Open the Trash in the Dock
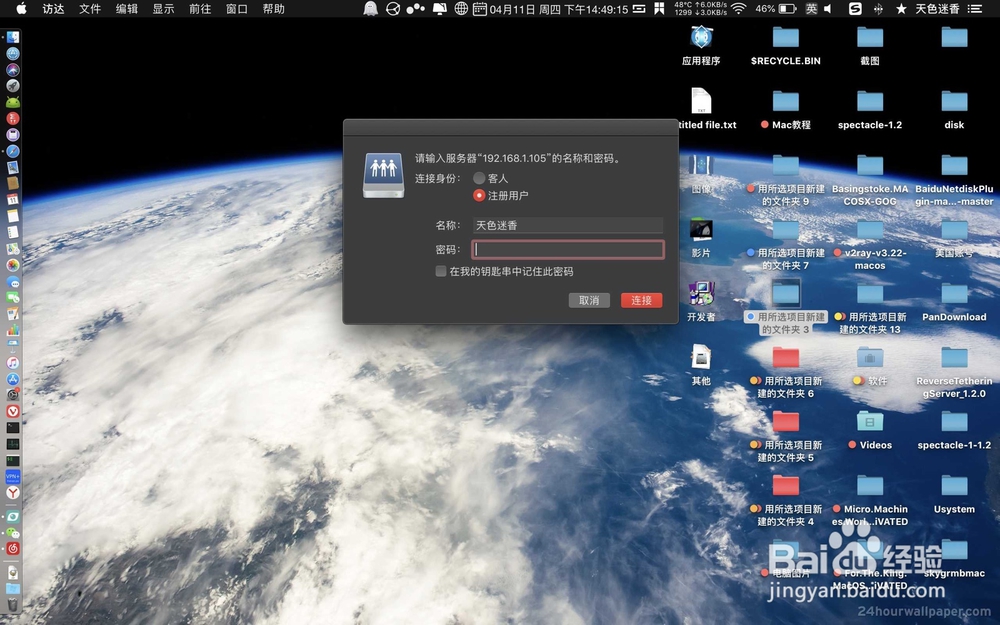Image resolution: width=1000 pixels, height=625 pixels. (13, 604)
